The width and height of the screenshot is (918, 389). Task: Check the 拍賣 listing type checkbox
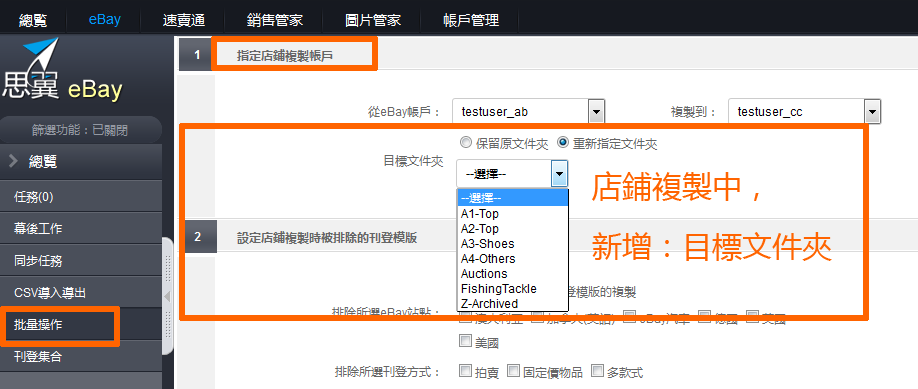pyautogui.click(x=465, y=370)
